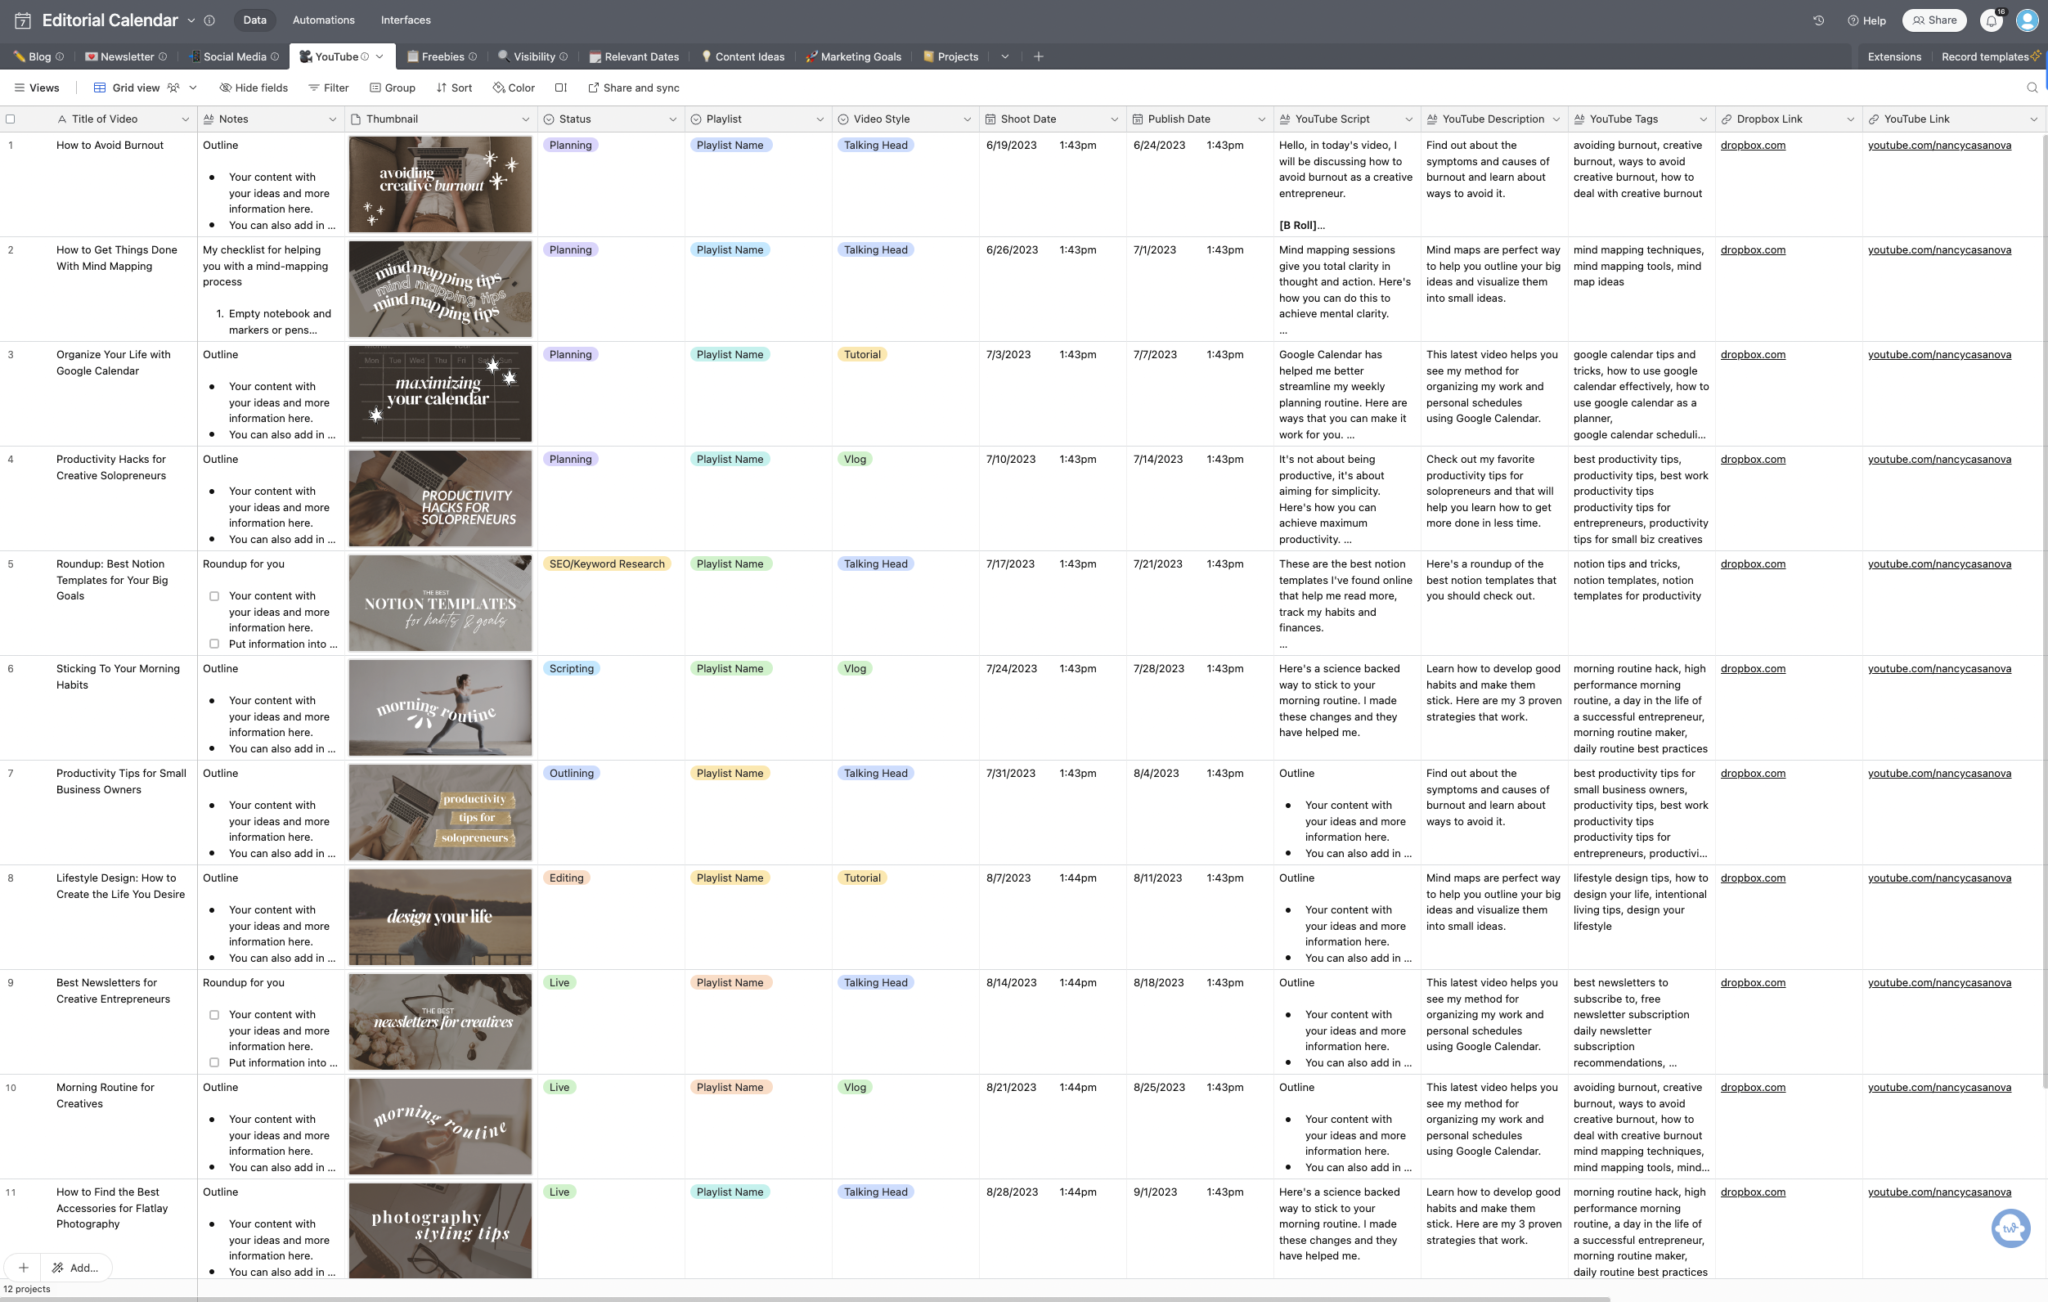Open Hide fields option
2048x1302 pixels.
point(254,88)
